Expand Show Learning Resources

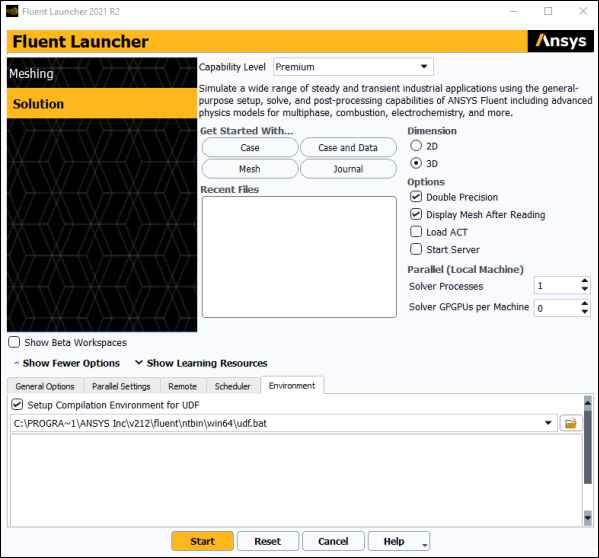[201, 363]
